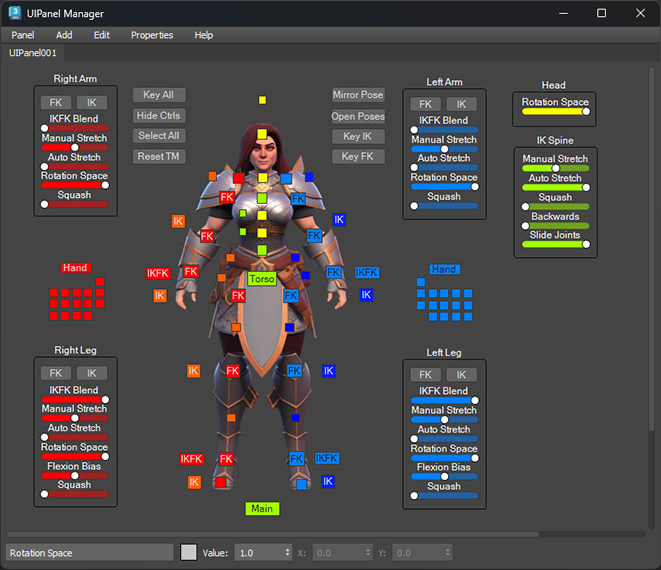This screenshot has width=661, height=570.
Task: Click the Rotation Space name field at the bottom
Action: [90, 553]
